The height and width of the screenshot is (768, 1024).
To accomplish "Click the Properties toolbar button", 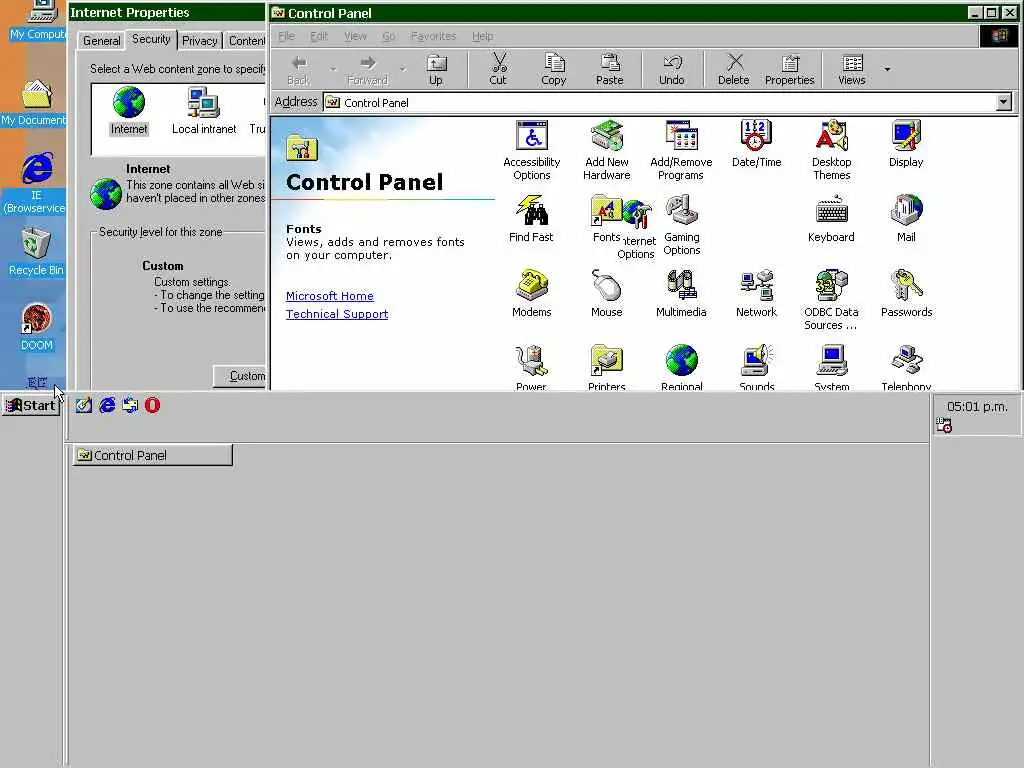I will tap(790, 69).
